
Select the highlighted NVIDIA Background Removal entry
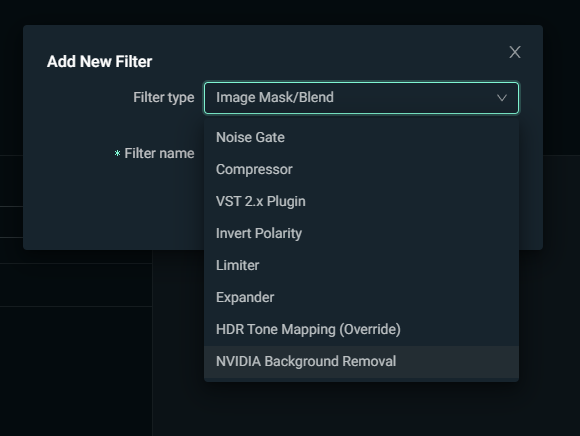361,361
